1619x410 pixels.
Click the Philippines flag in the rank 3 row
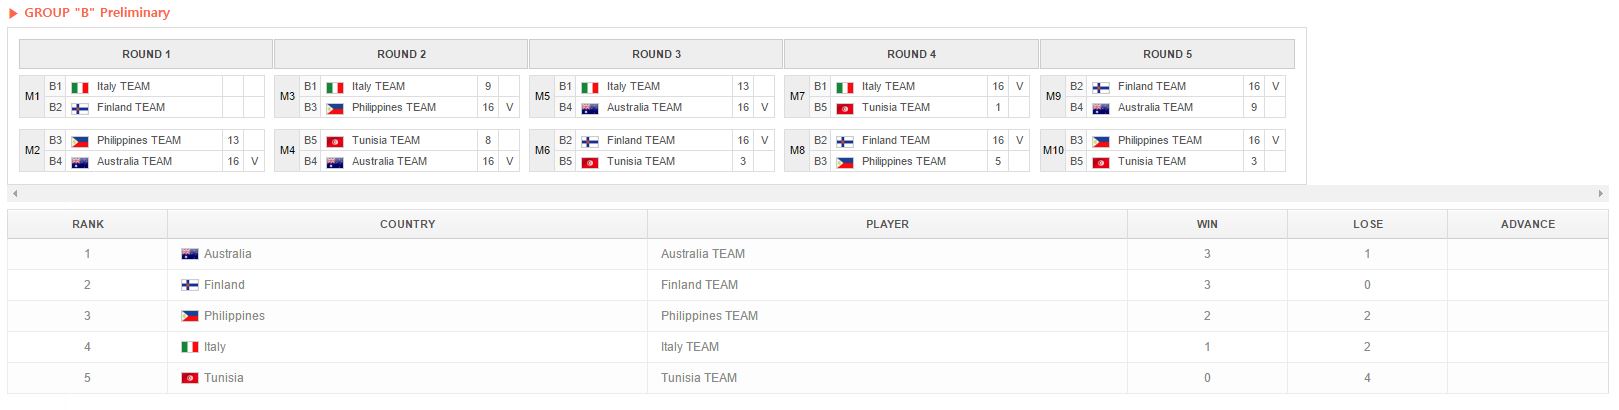189,316
